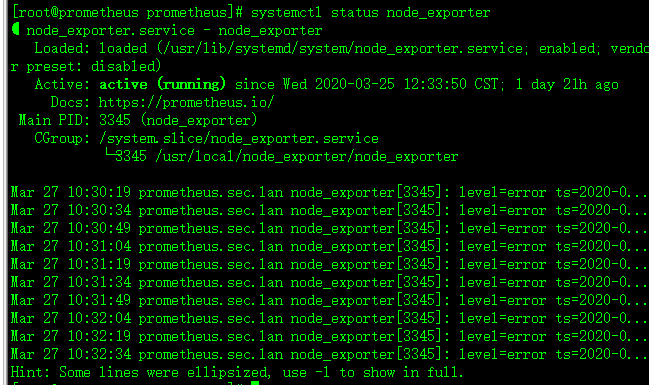
Task: Select the log line at 10:31:04
Action: pos(329,246)
